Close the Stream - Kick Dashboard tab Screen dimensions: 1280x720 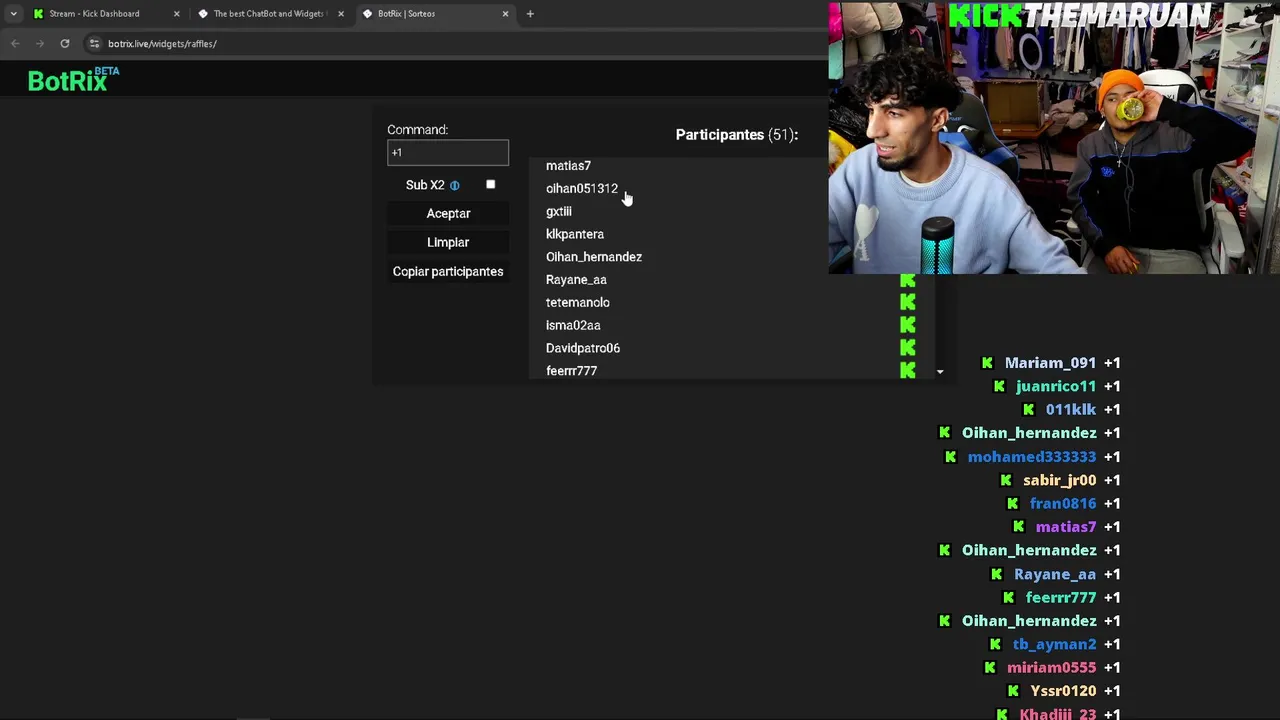(177, 14)
